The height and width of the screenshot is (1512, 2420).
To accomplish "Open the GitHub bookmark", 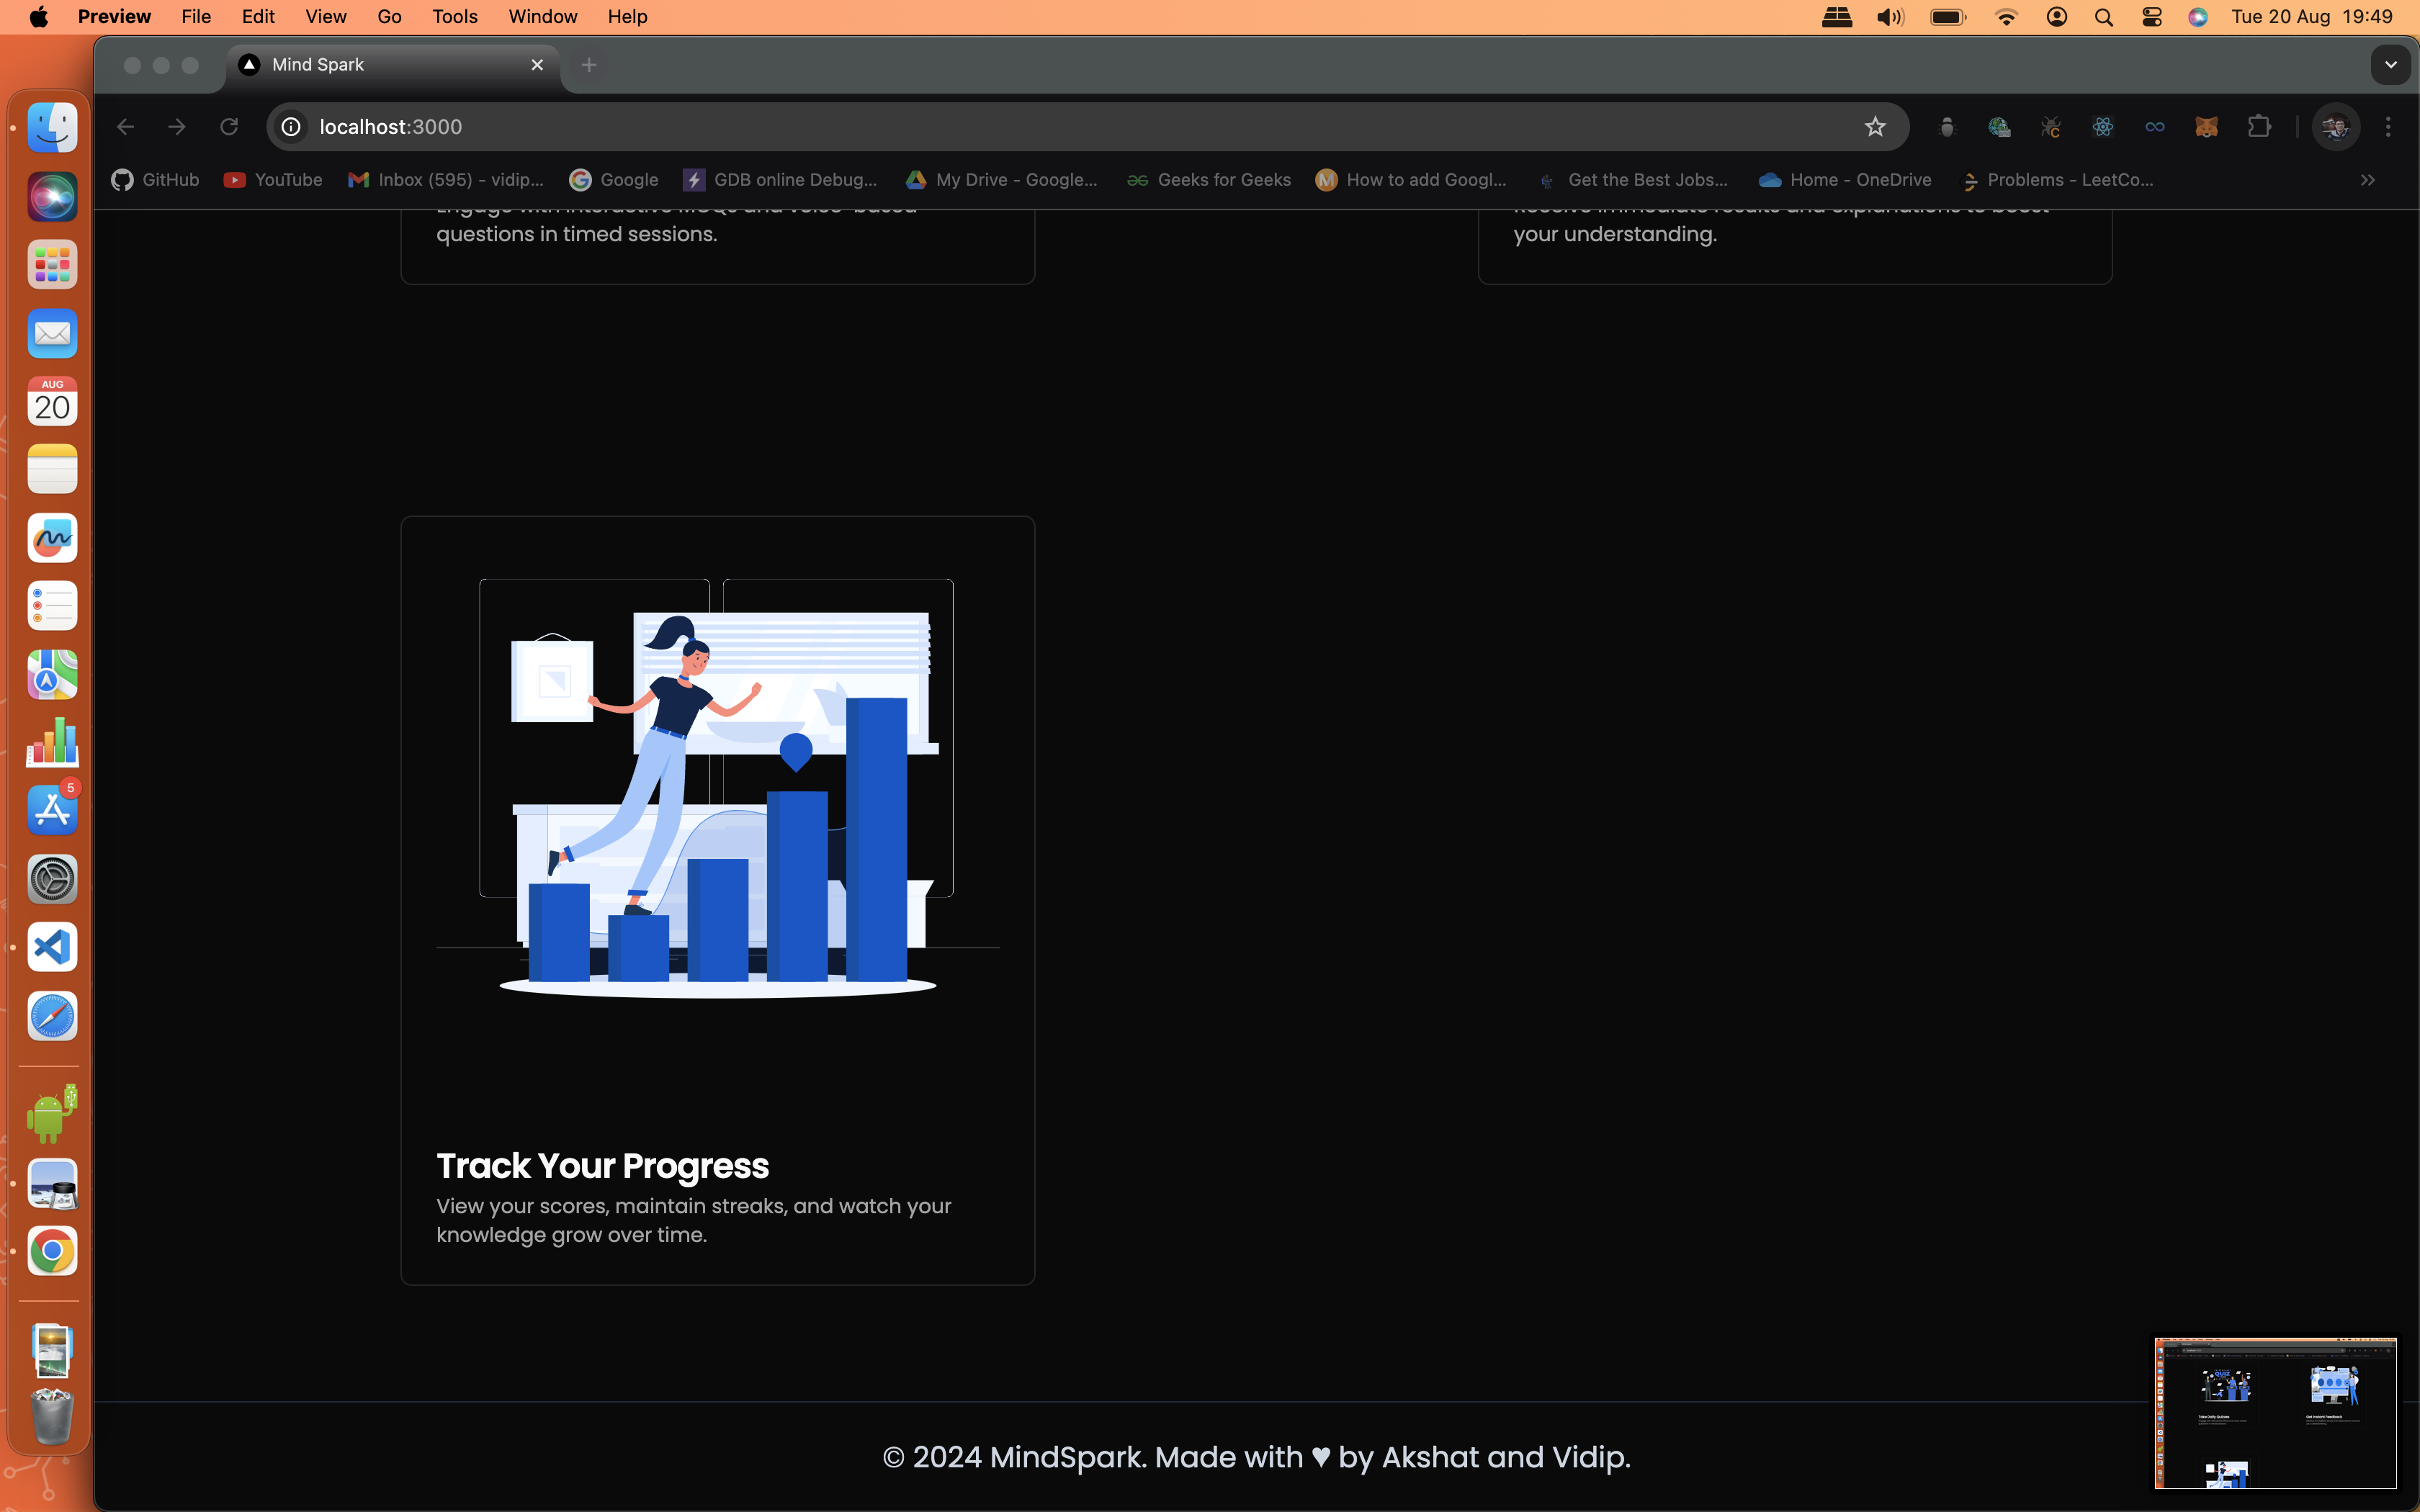I will (x=156, y=180).
